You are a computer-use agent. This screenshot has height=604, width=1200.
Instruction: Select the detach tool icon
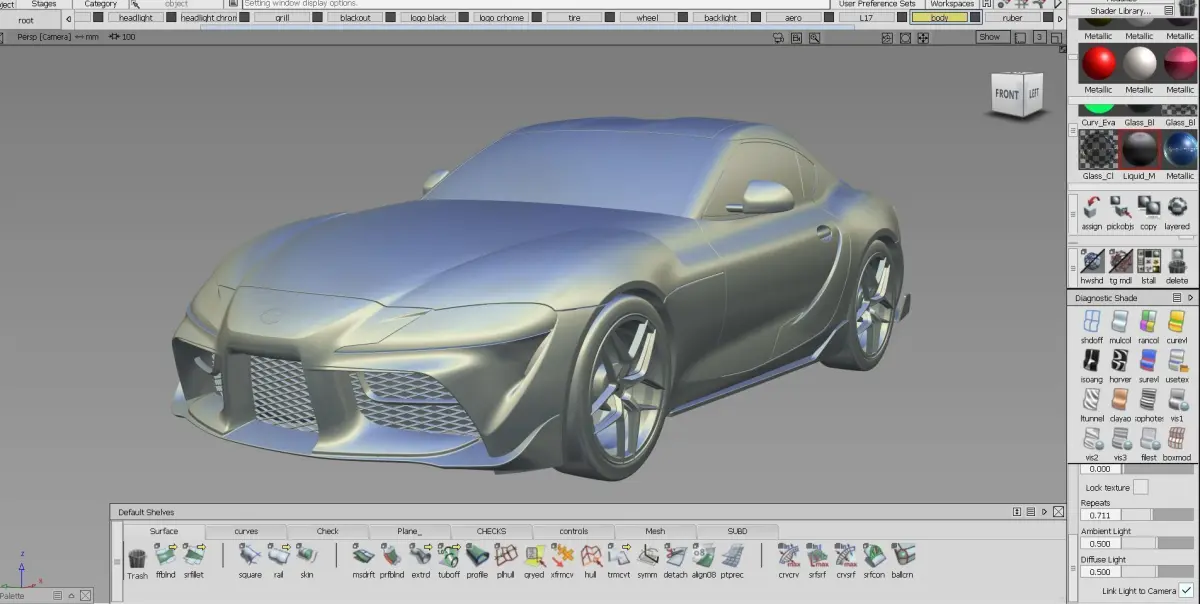(676, 559)
